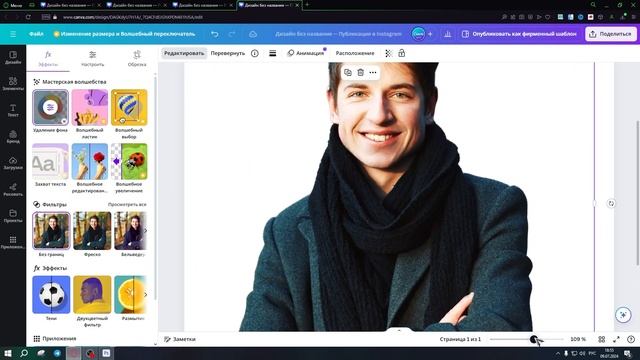
Task: Open Проекты panel in sidebar
Action: click(x=13, y=216)
